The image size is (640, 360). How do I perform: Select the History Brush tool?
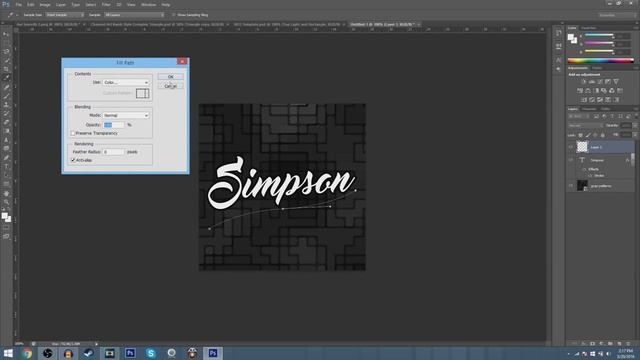point(7,113)
